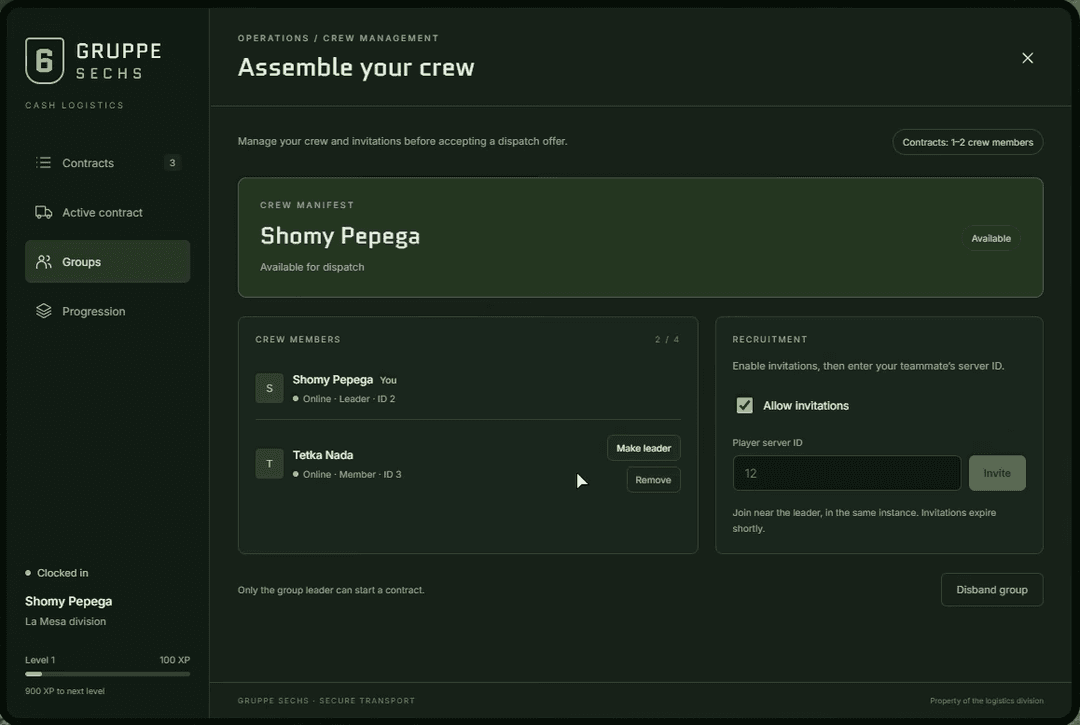The width and height of the screenshot is (1080, 725).
Task: Click the 'Contracts: 1–2 crew members' pill
Action: click(968, 143)
